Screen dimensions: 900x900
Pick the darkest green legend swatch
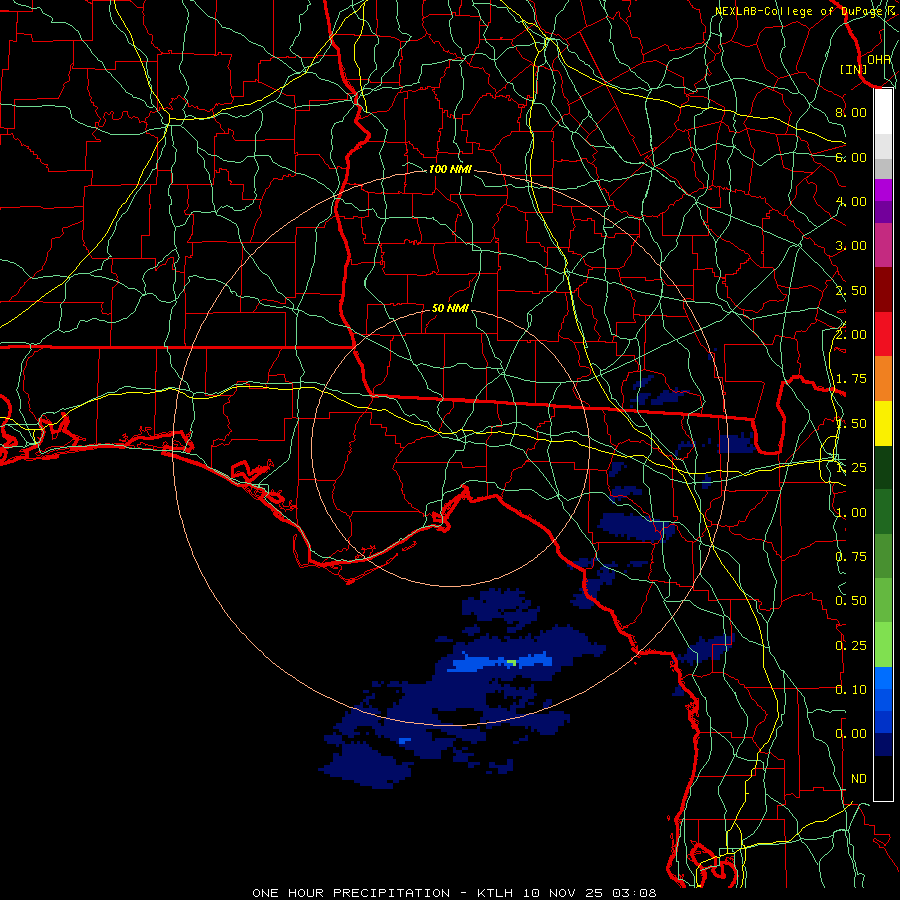point(883,468)
